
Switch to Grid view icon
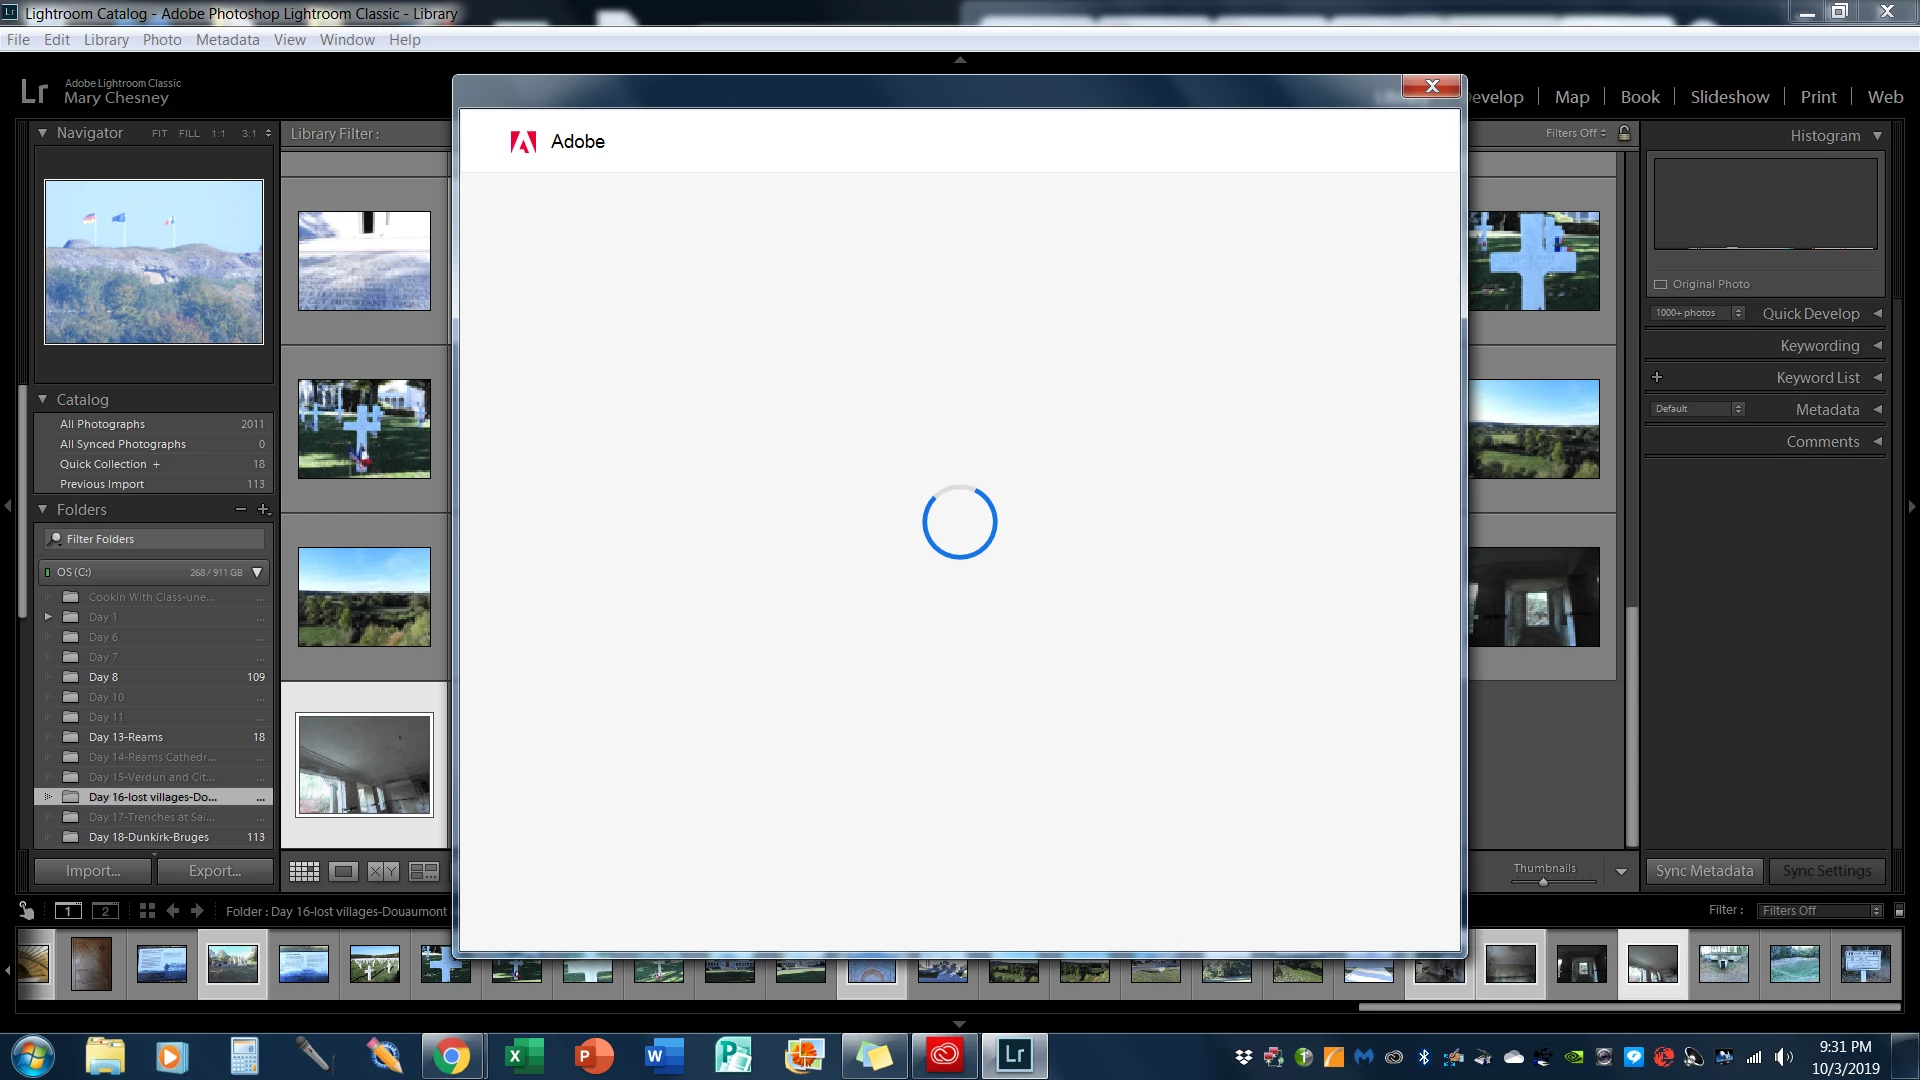point(304,872)
